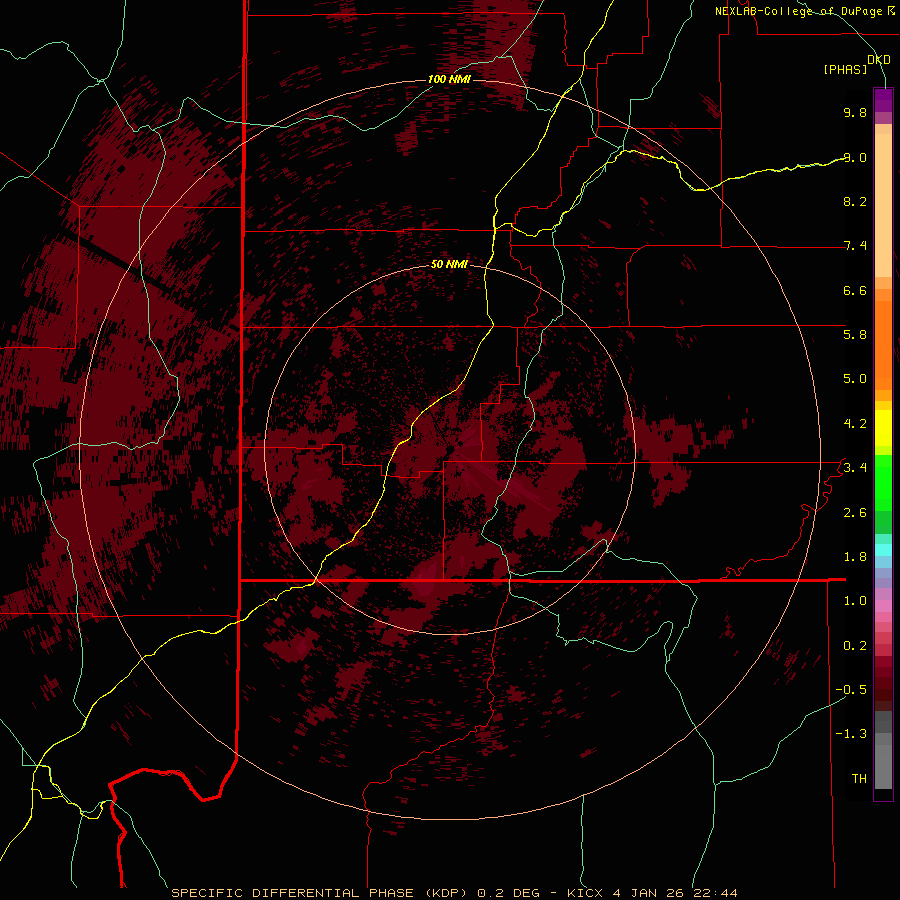Pick the bright yellow band on color scale
Screen dimensions: 900x900
click(883, 428)
